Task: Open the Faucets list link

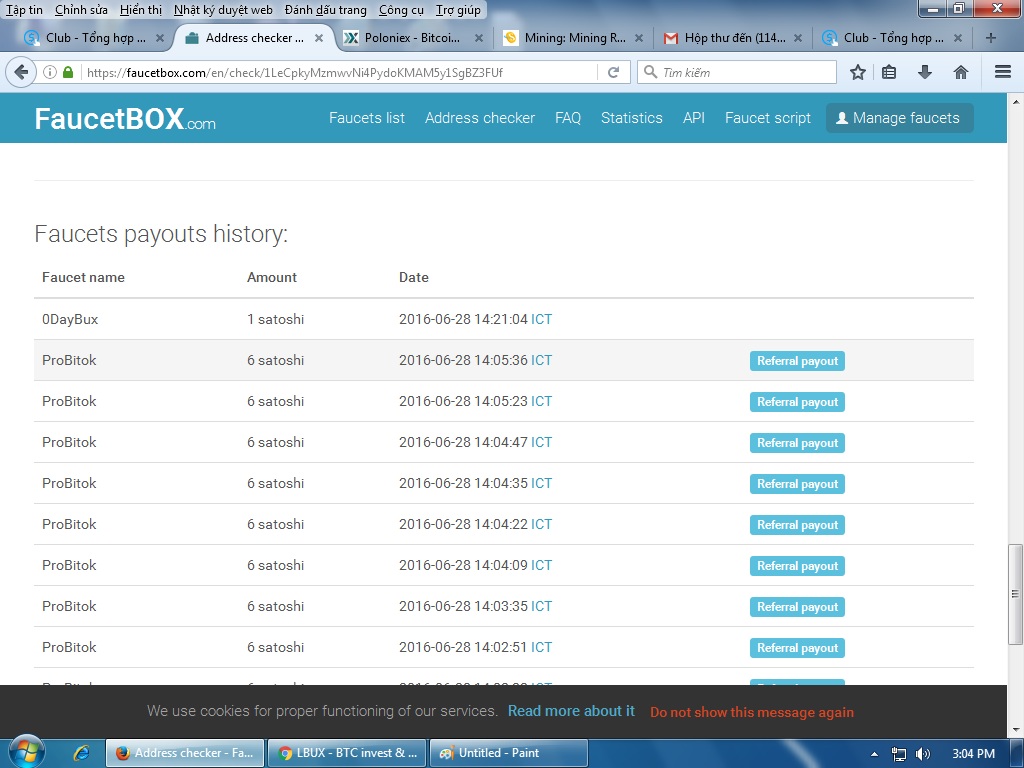Action: pyautogui.click(x=367, y=118)
